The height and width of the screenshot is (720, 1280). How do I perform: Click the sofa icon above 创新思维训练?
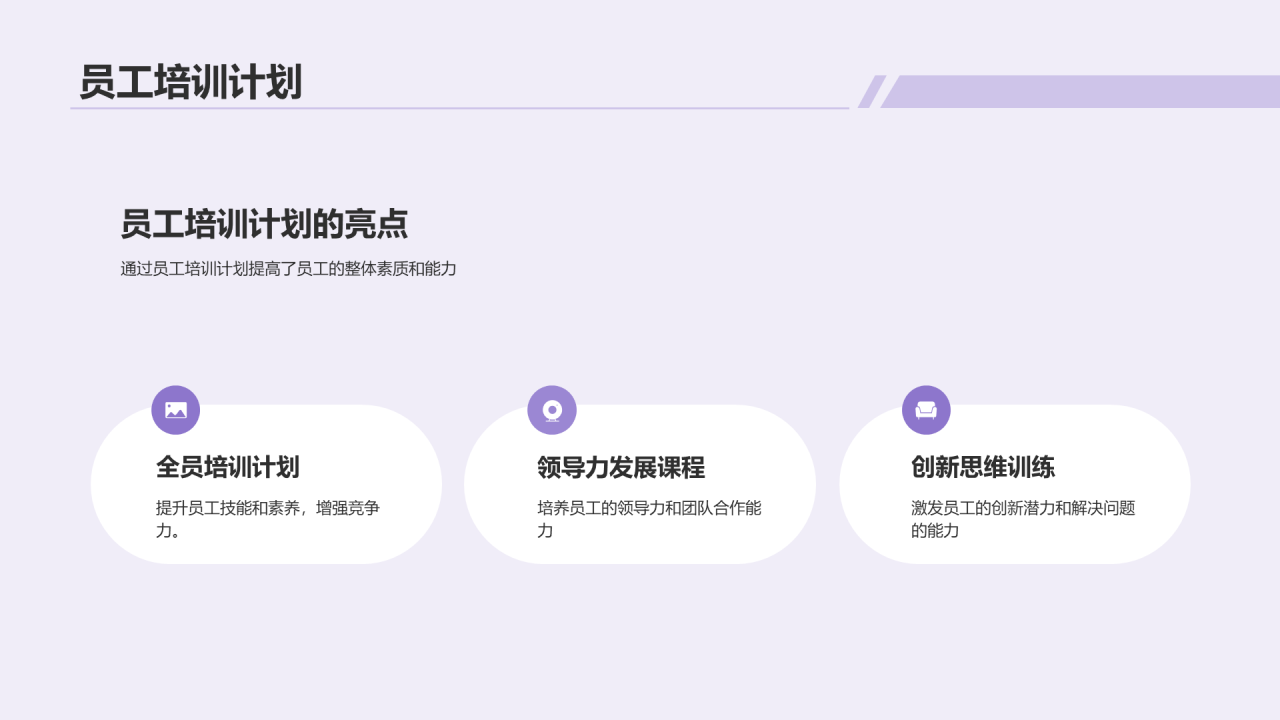[925, 410]
